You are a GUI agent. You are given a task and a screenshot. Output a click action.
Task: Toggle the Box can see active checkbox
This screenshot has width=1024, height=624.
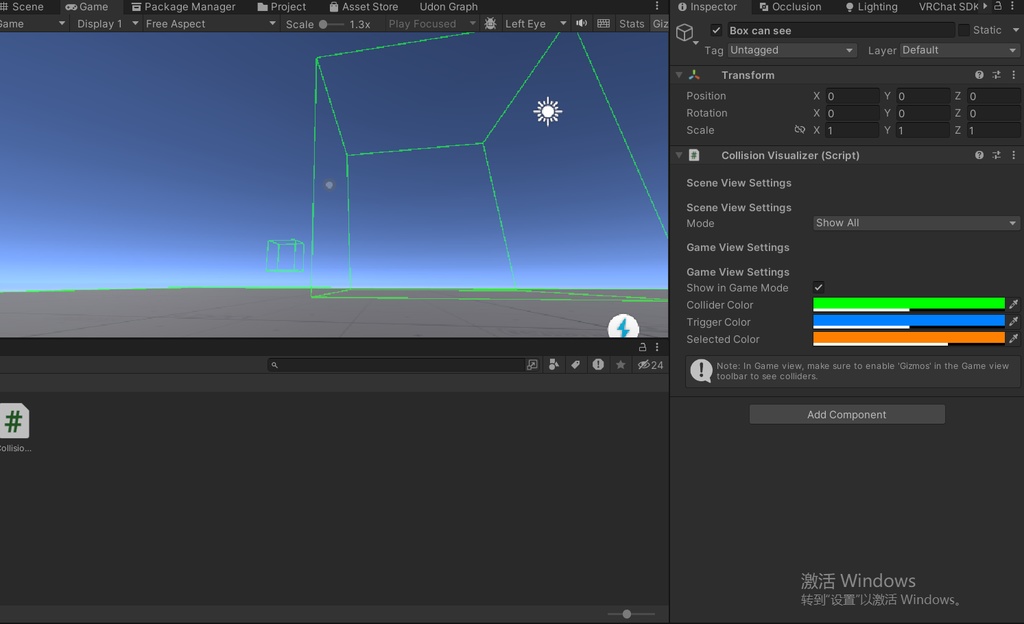(x=716, y=29)
